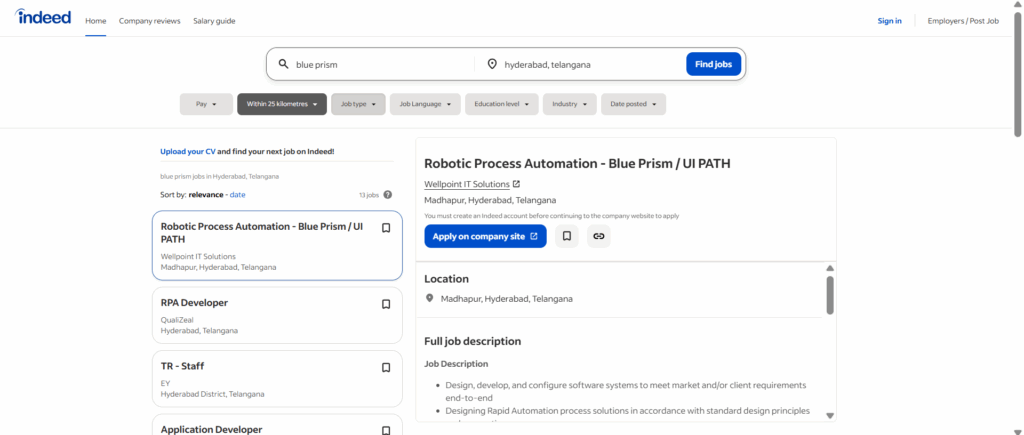Go to the Salary guide page

214,20
